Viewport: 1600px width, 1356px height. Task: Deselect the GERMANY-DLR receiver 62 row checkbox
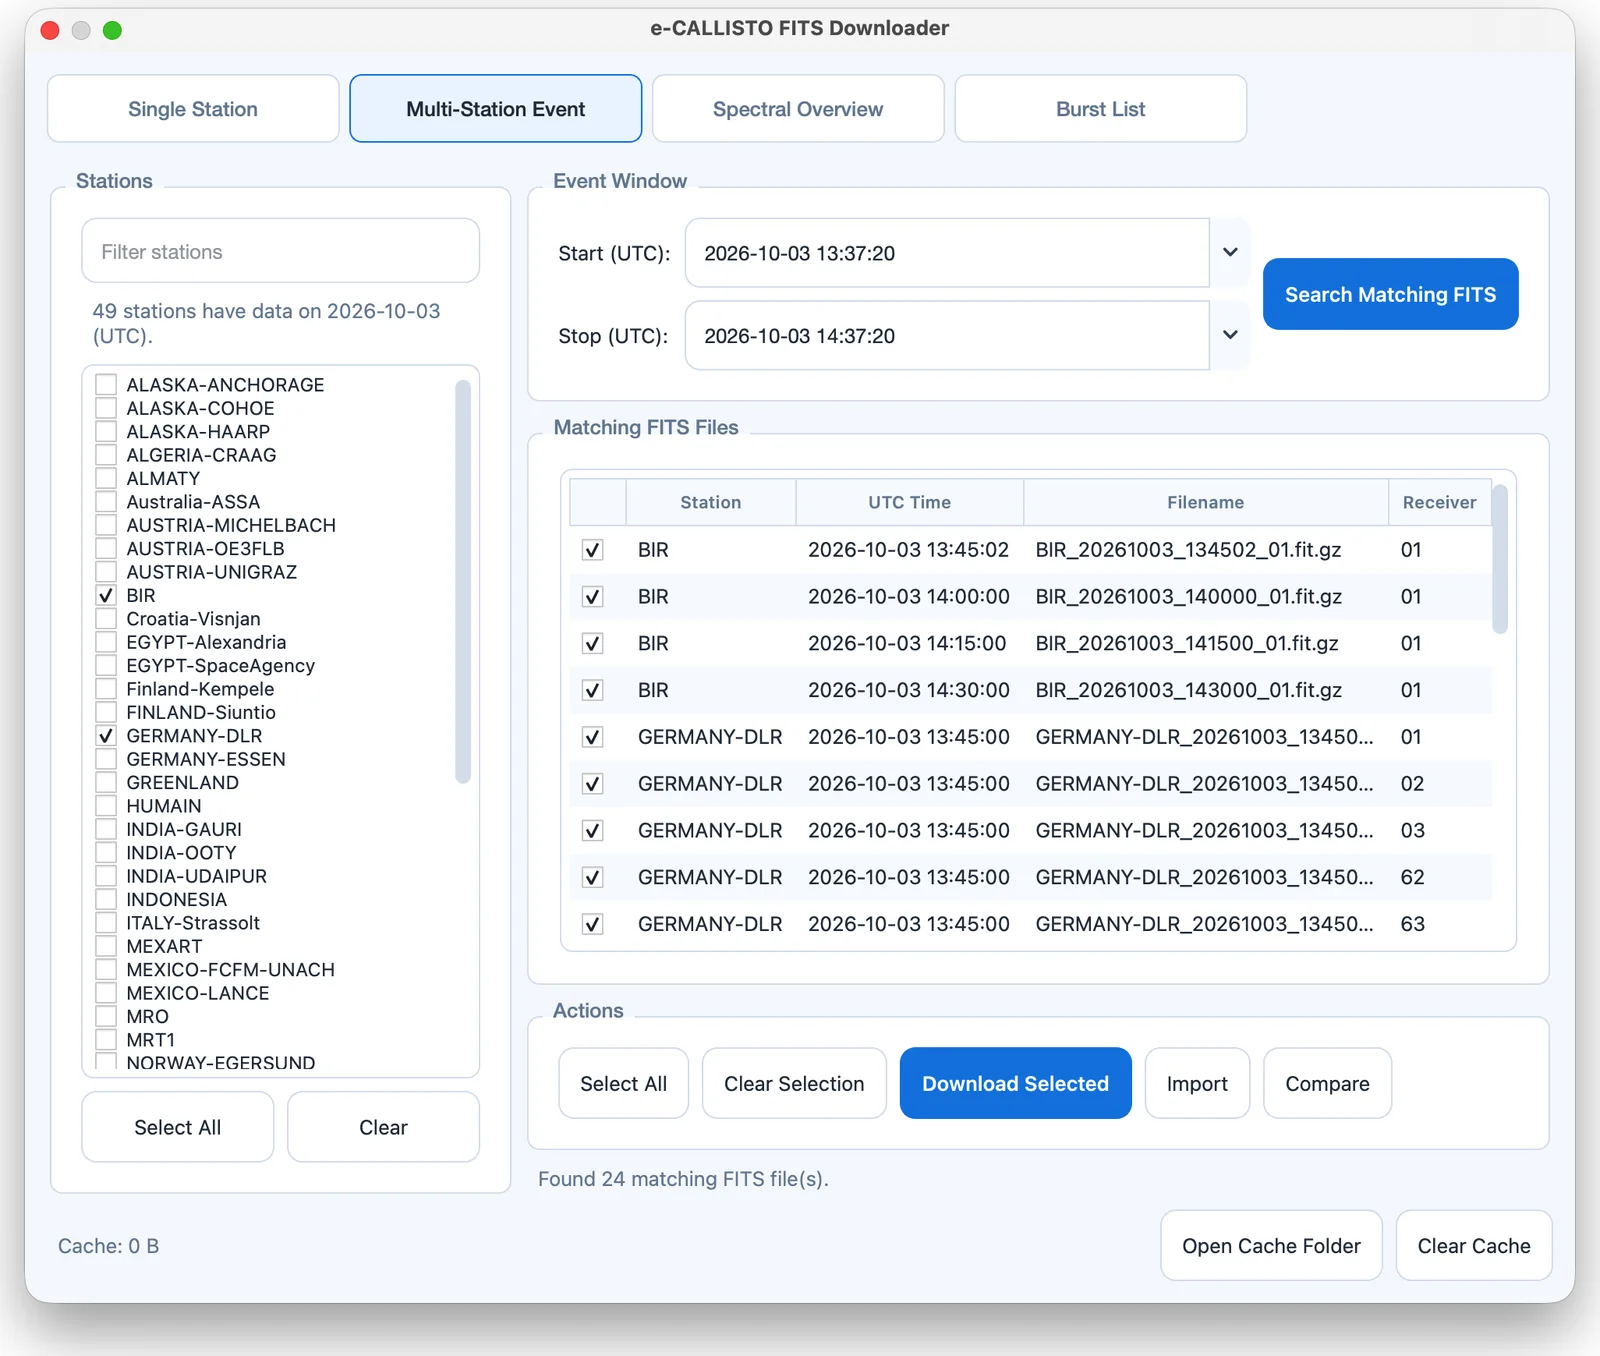[x=593, y=877]
